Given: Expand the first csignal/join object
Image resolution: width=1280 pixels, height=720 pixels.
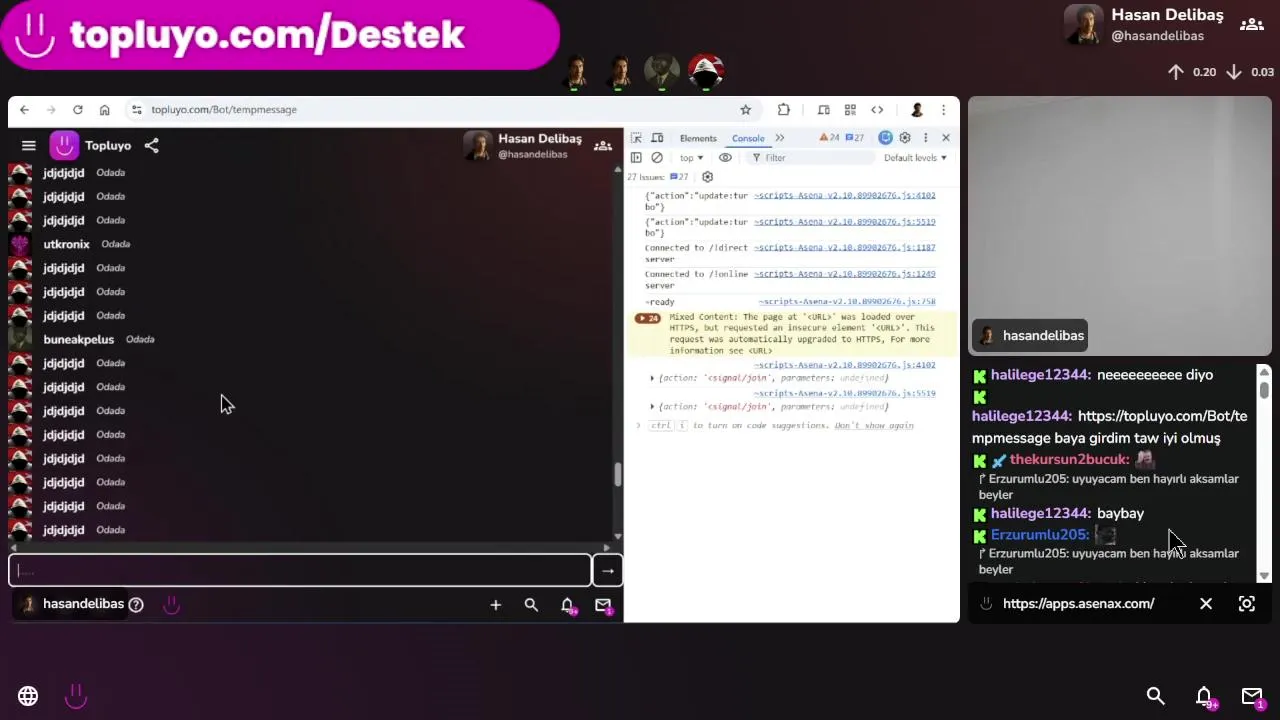Looking at the screenshot, I should click(652, 378).
